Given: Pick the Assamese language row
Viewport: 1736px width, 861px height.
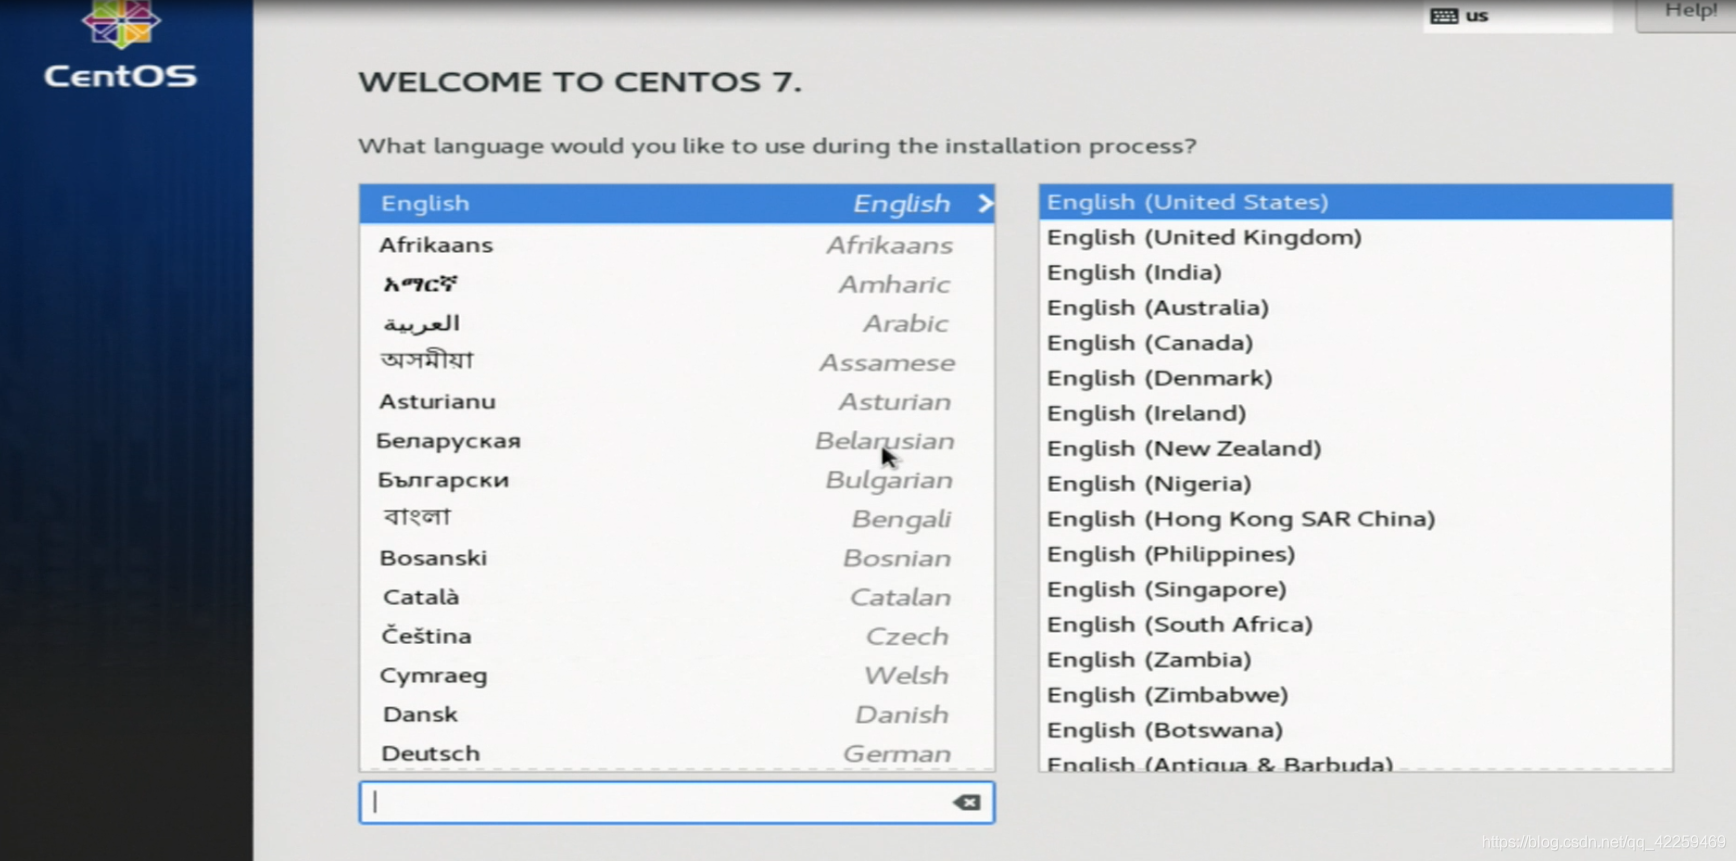Looking at the screenshot, I should tap(677, 362).
